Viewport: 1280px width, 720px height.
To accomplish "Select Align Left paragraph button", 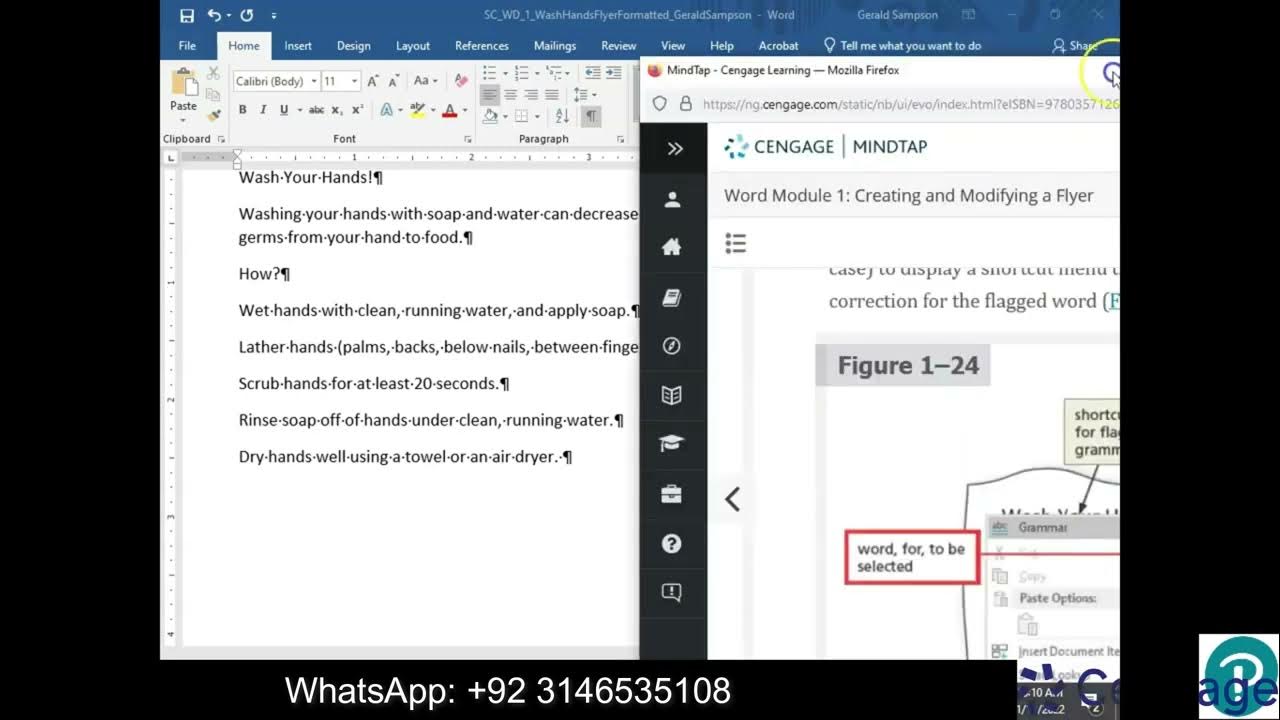I will point(489,94).
